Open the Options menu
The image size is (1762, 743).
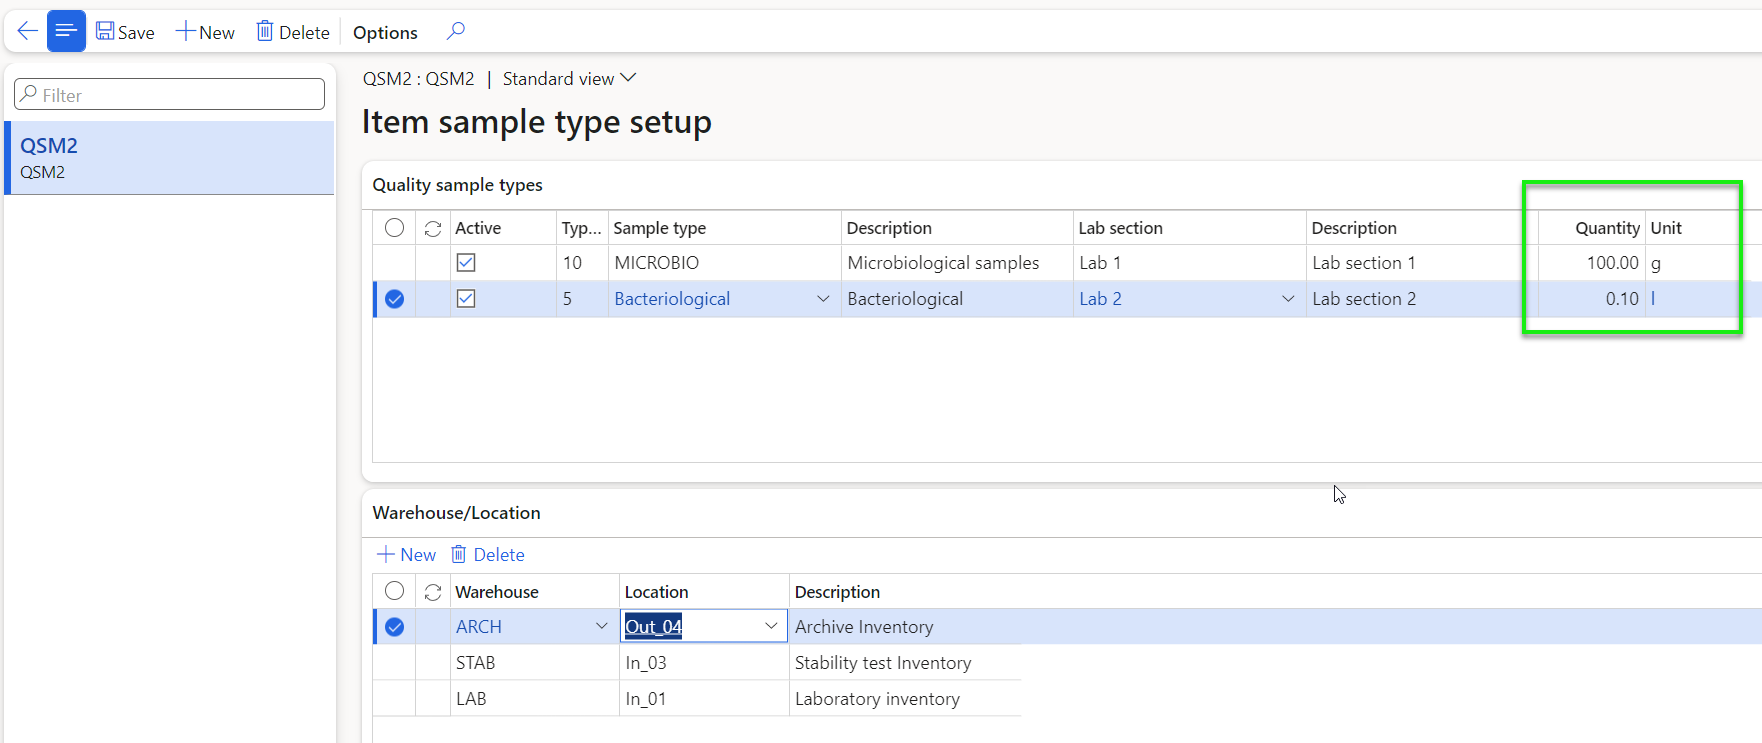coord(385,32)
